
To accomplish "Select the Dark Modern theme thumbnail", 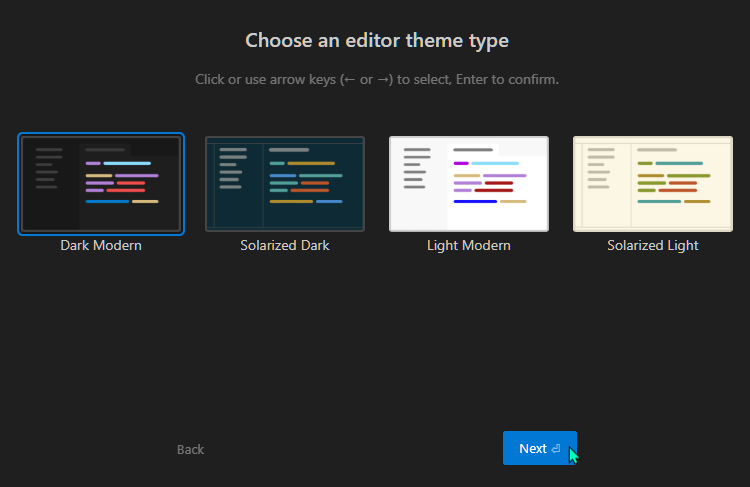I will point(101,184).
